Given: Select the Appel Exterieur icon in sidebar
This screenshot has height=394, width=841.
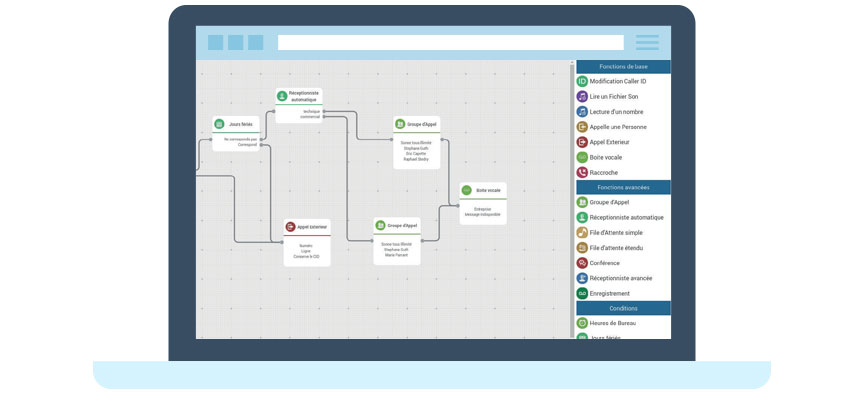Looking at the screenshot, I should (582, 142).
